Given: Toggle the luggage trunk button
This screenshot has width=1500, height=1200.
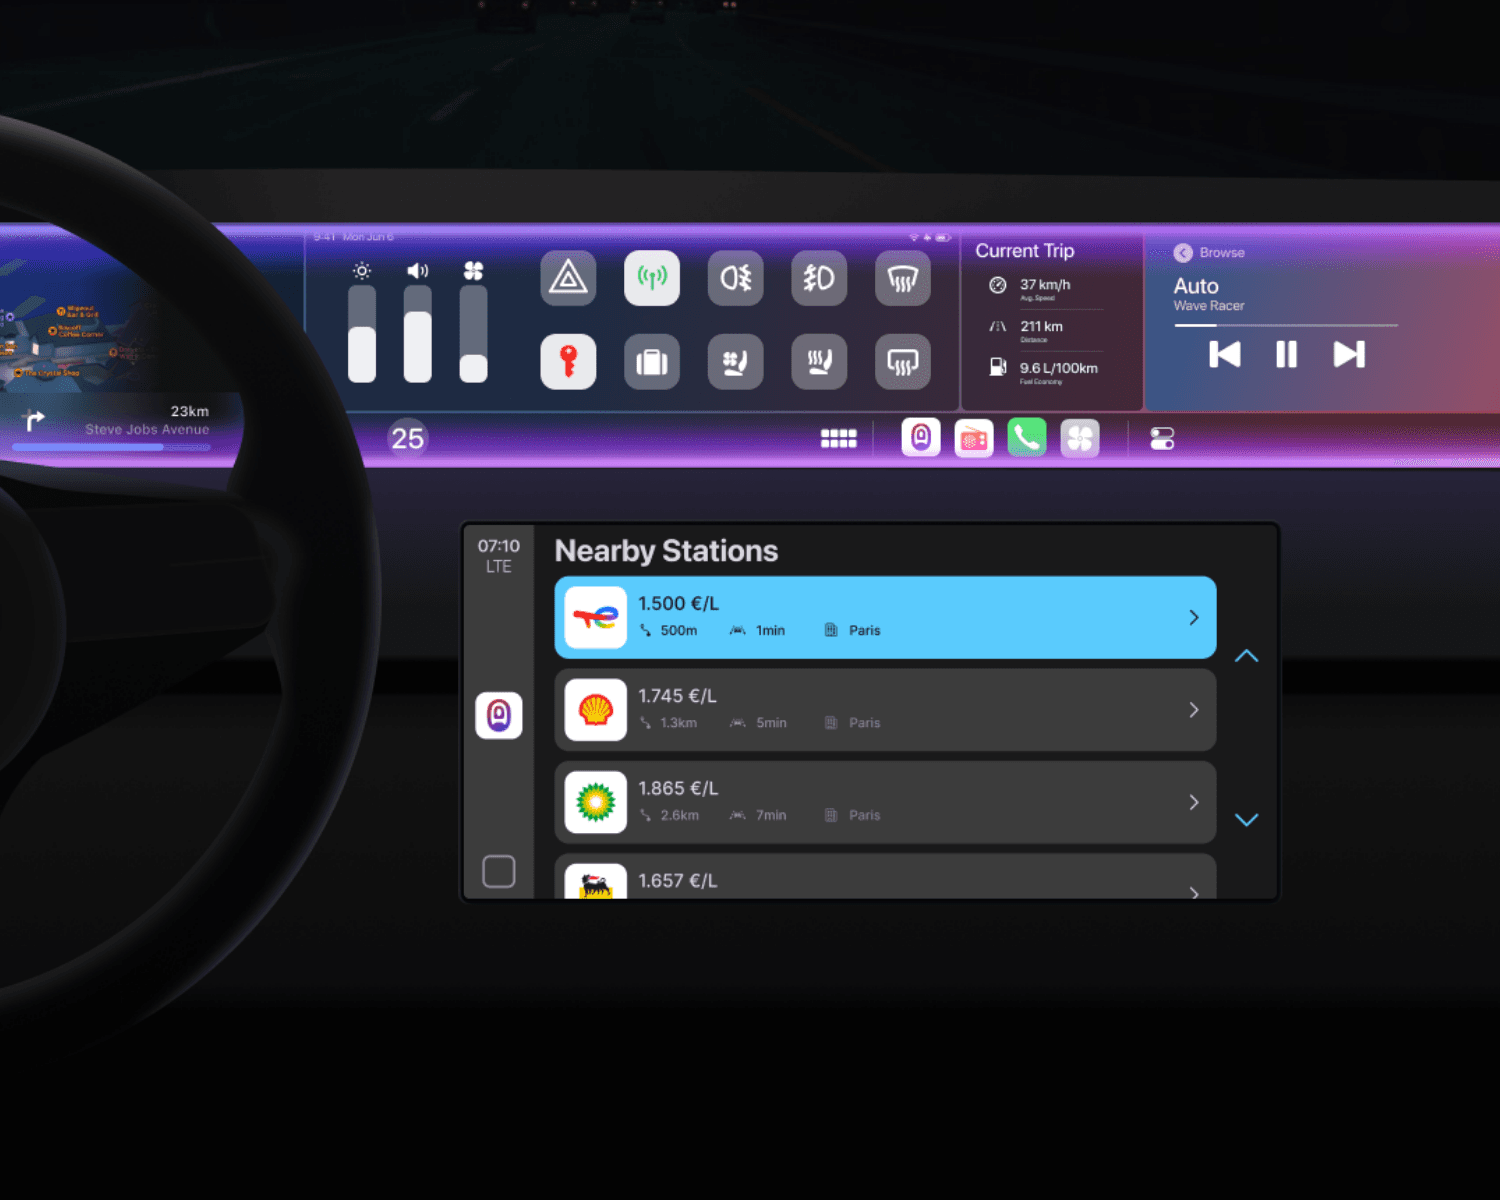Looking at the screenshot, I should click(652, 361).
